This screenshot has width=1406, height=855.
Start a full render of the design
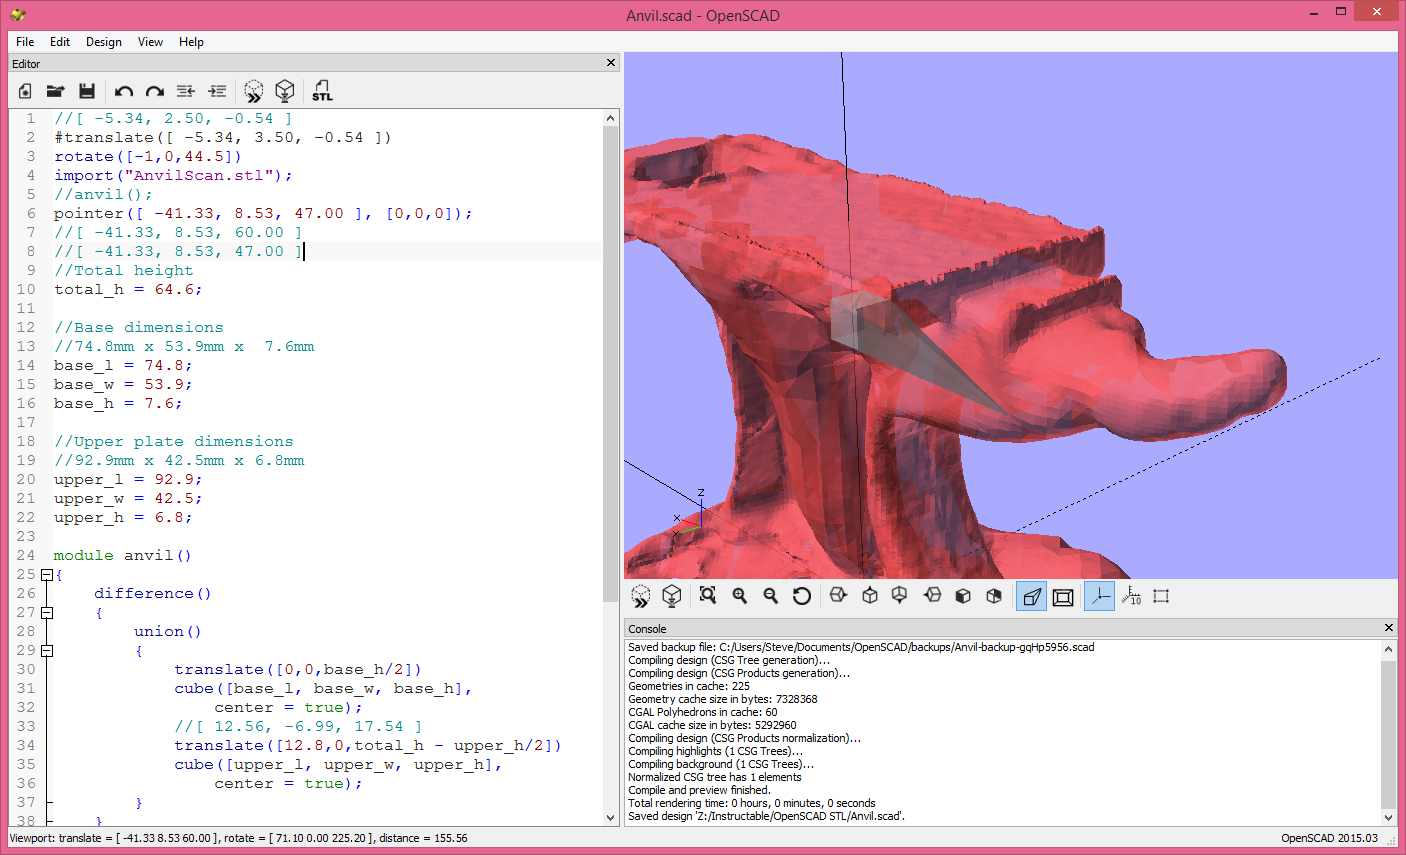click(672, 595)
